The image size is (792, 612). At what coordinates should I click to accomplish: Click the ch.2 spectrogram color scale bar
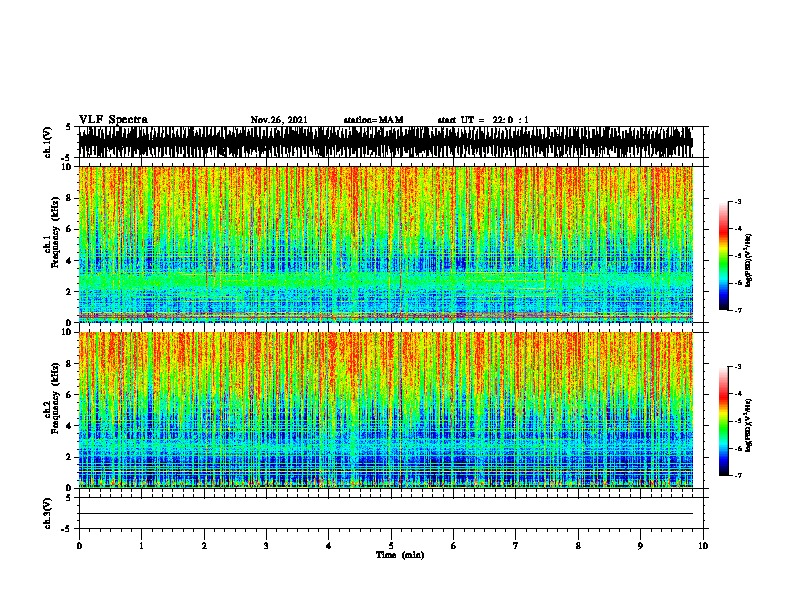pyautogui.click(x=724, y=421)
